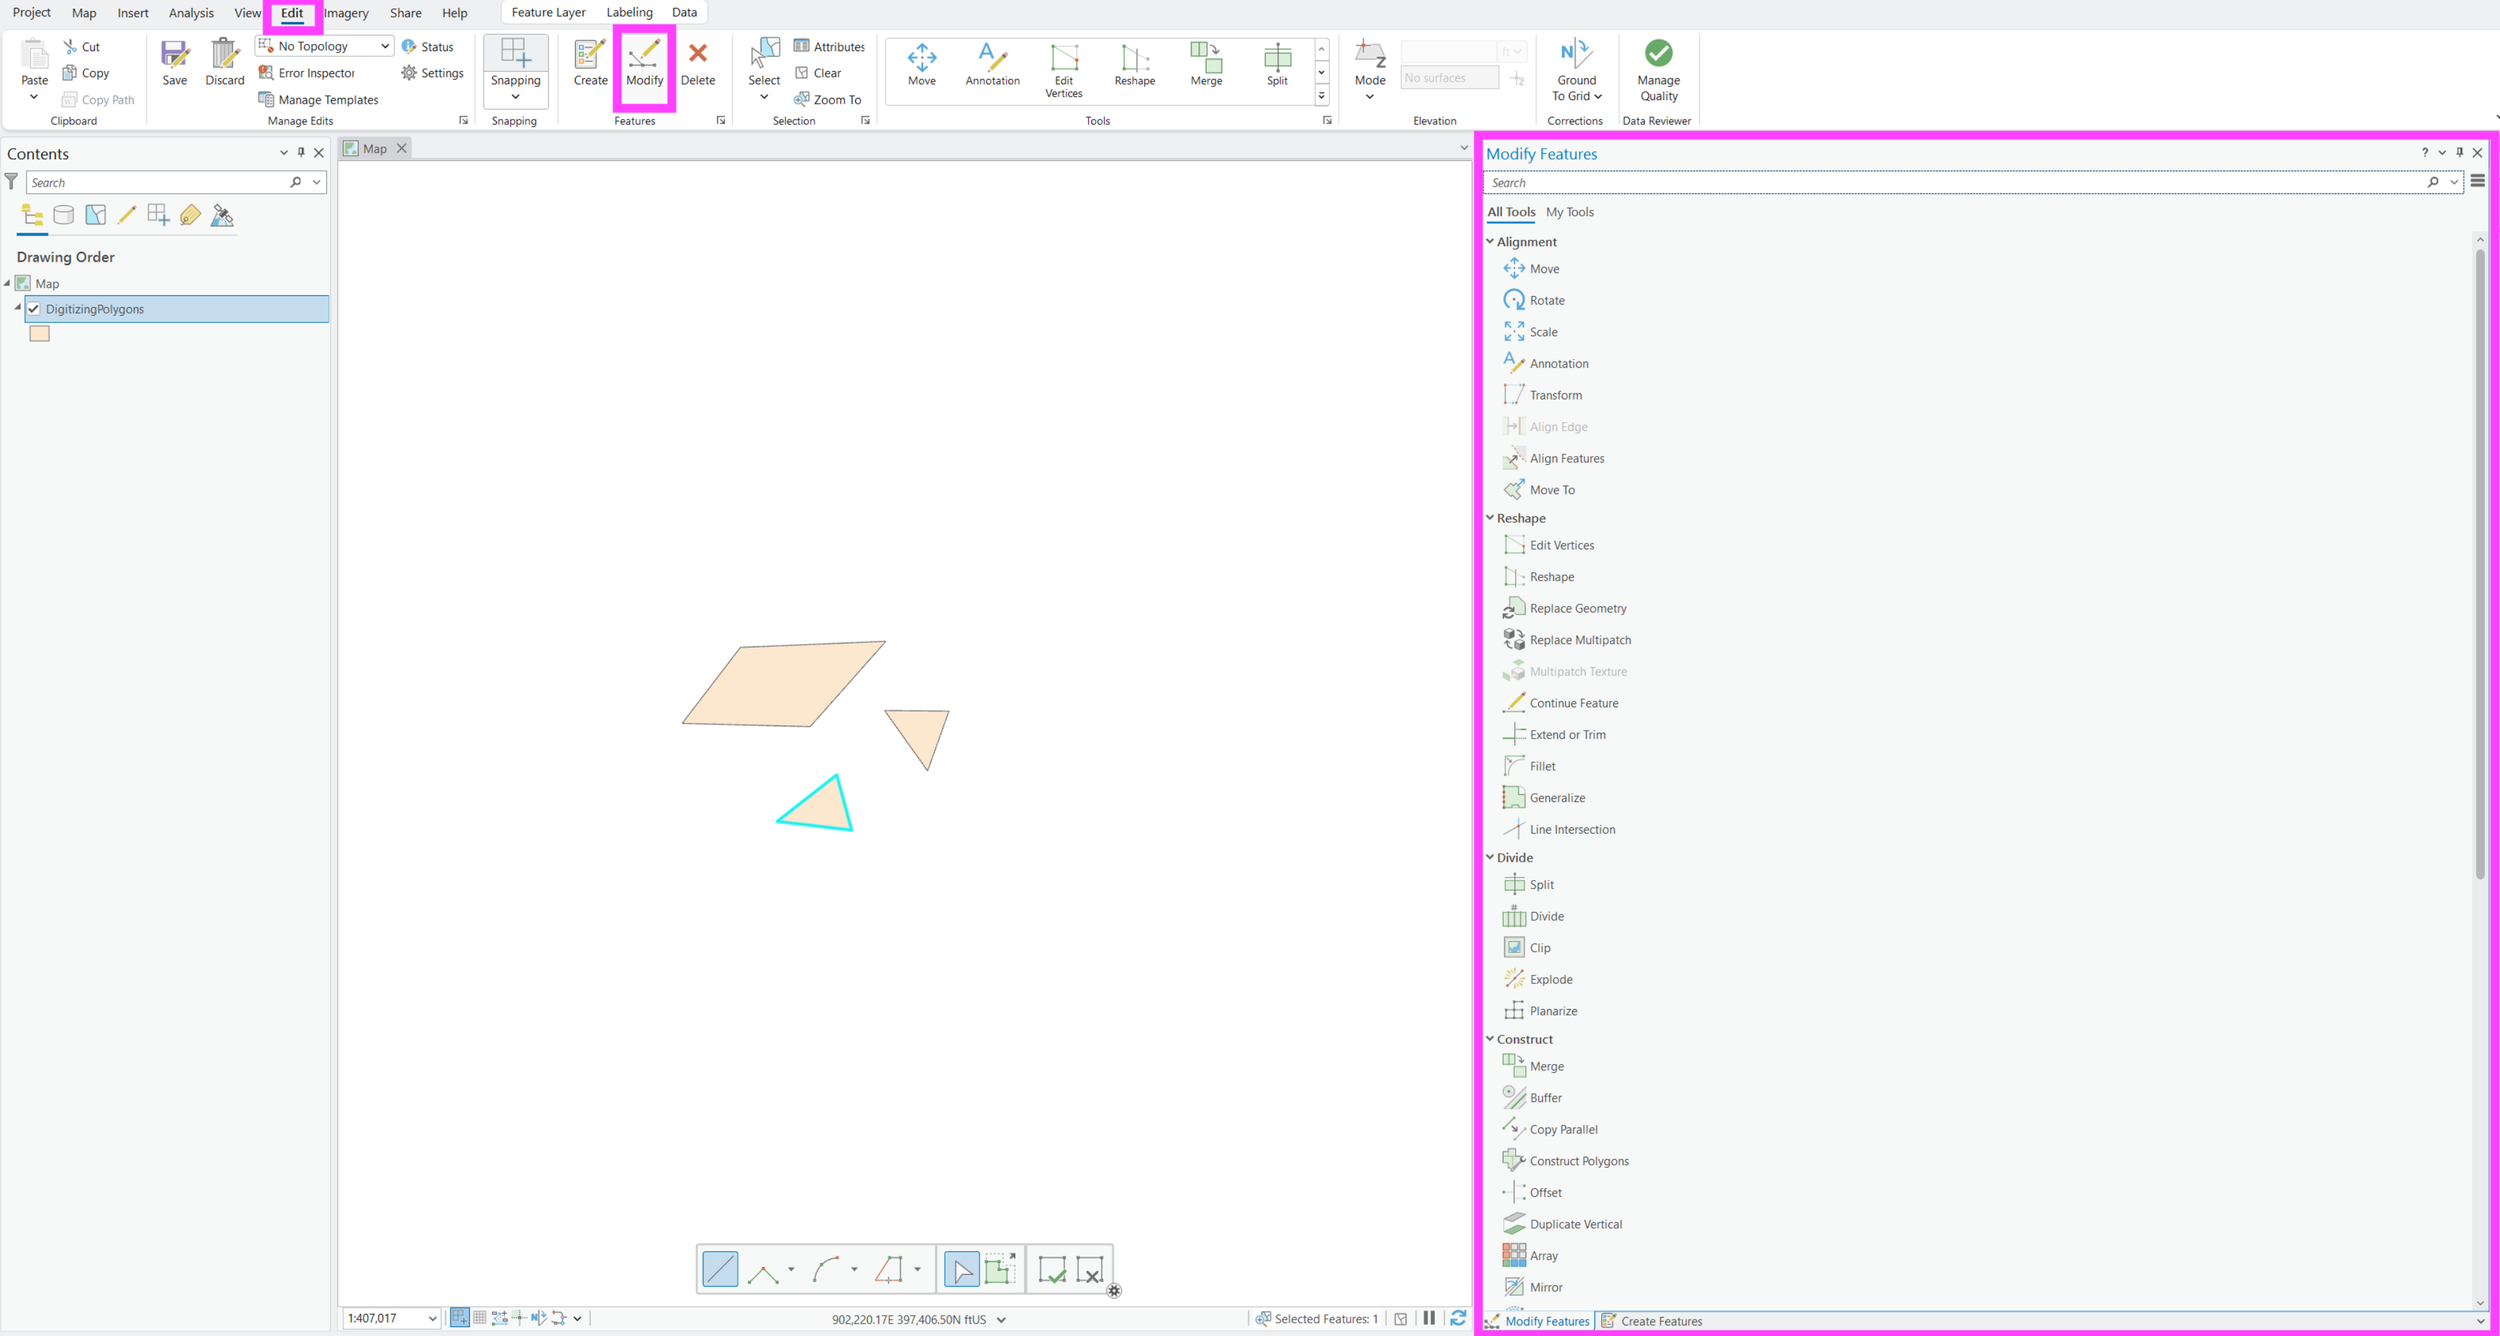
Task: Click the Merge tool in ribbon gallery
Action: [1205, 64]
